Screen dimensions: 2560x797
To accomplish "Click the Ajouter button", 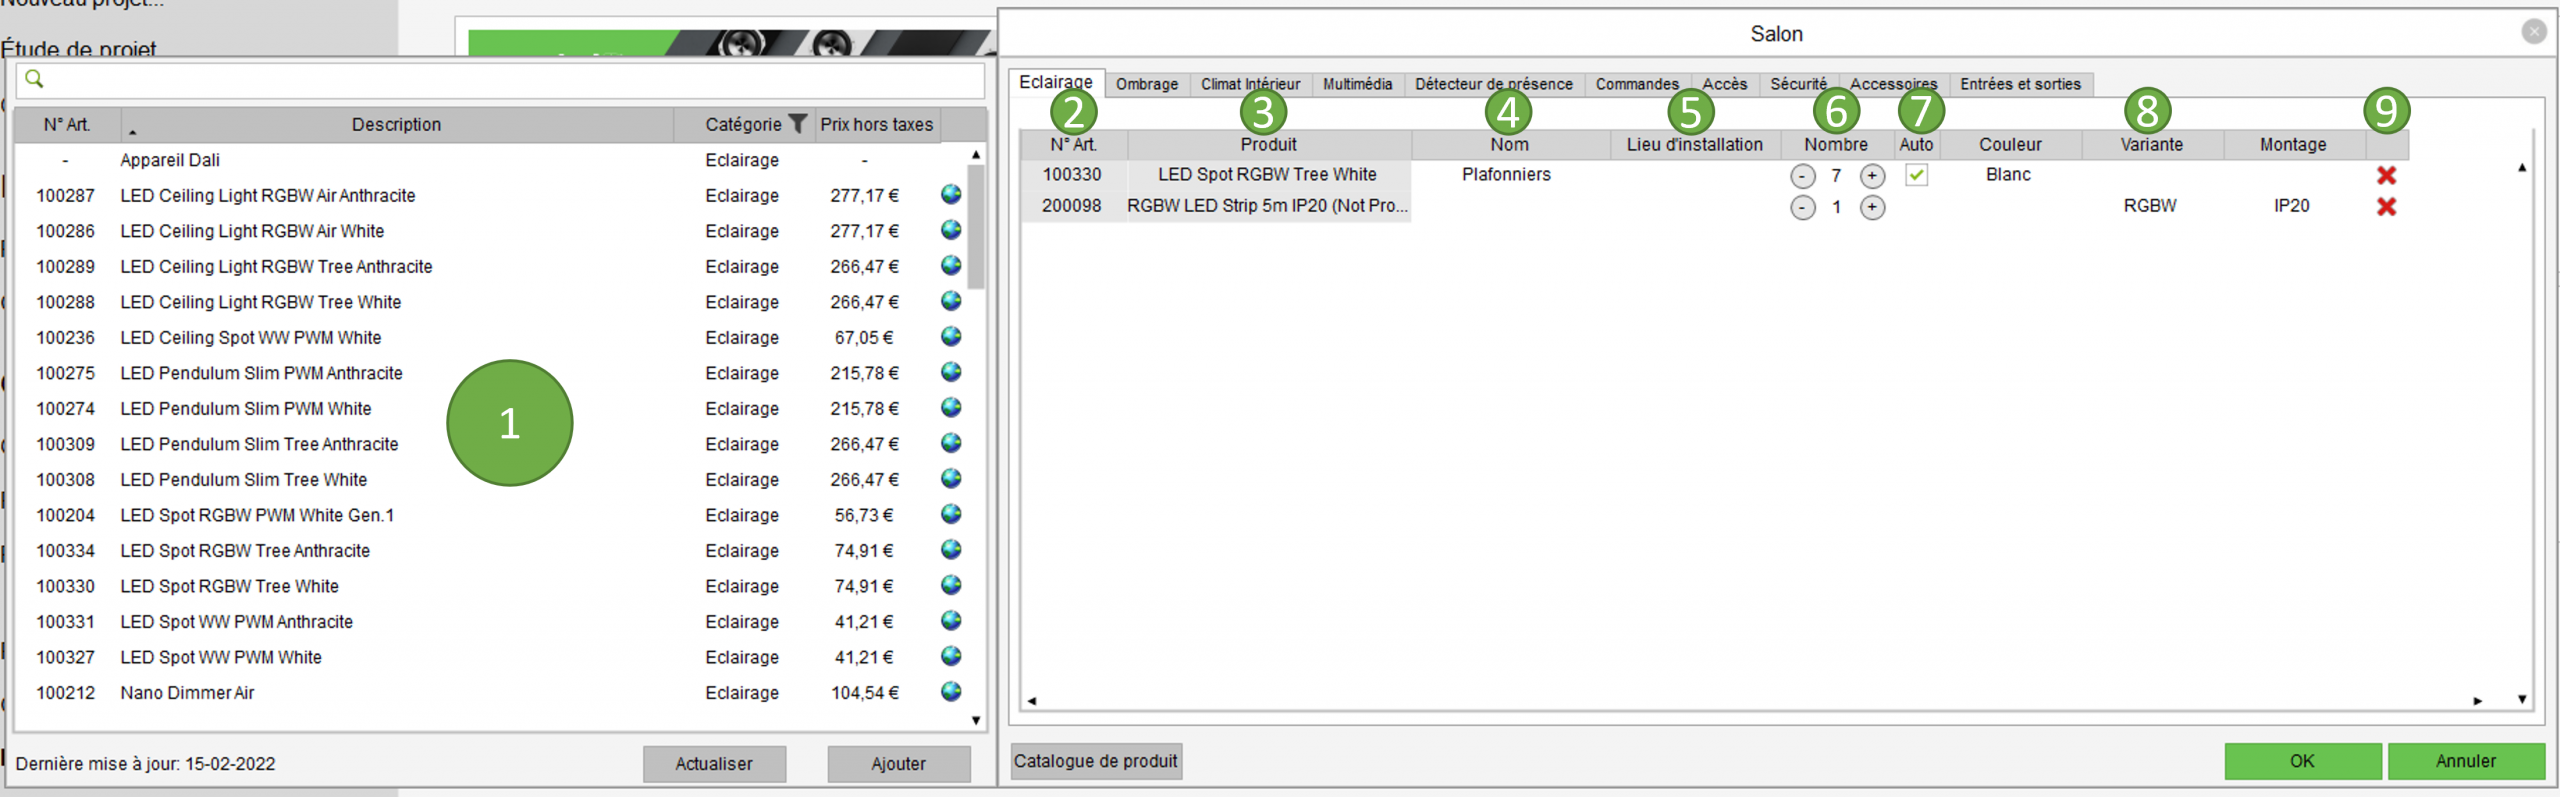I will [x=898, y=764].
